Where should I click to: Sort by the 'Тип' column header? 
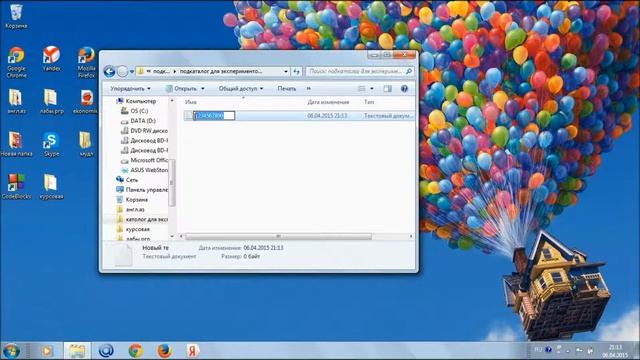click(x=369, y=102)
